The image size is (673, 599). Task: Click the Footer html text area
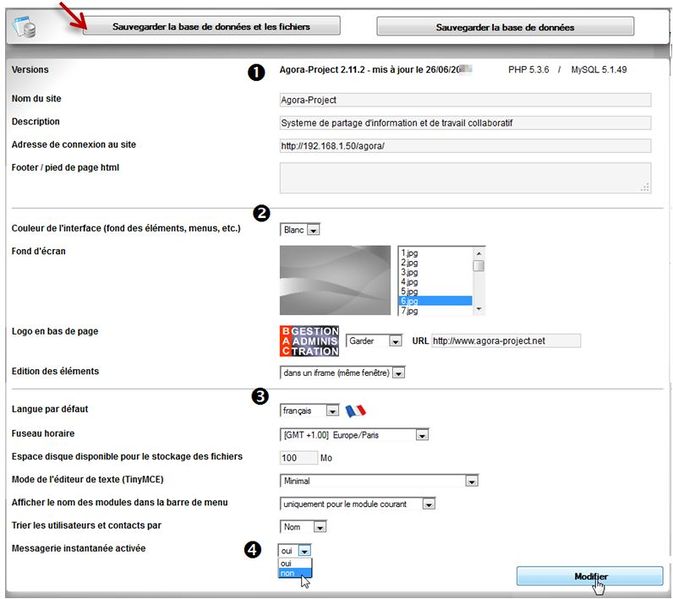pyautogui.click(x=465, y=178)
